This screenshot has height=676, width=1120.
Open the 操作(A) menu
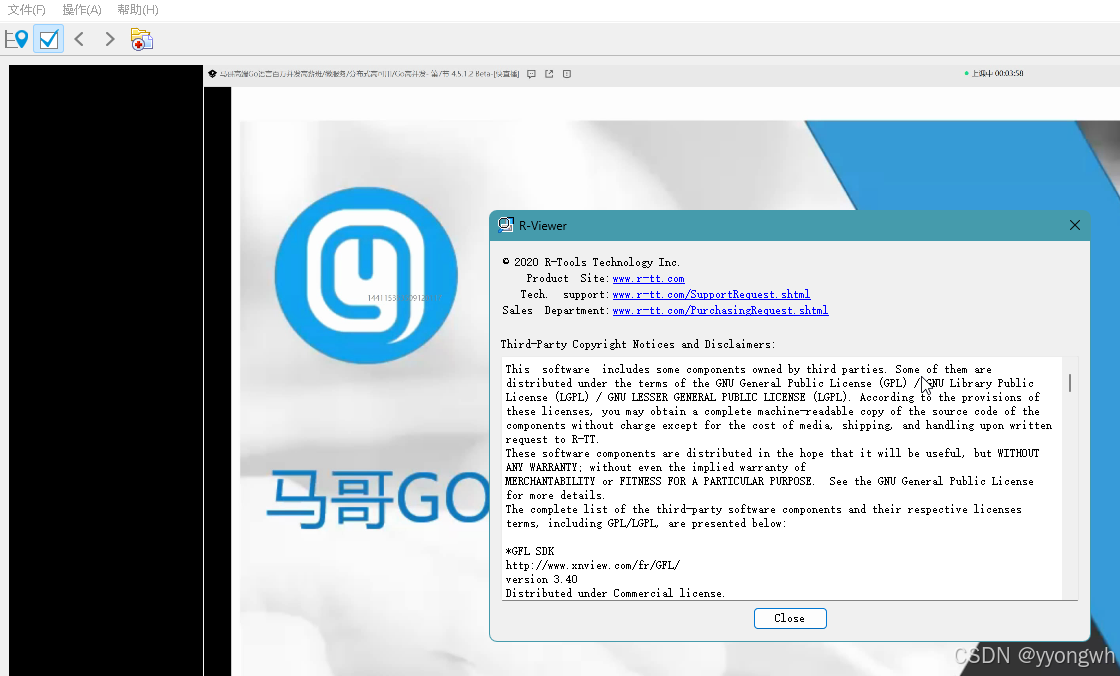click(81, 10)
